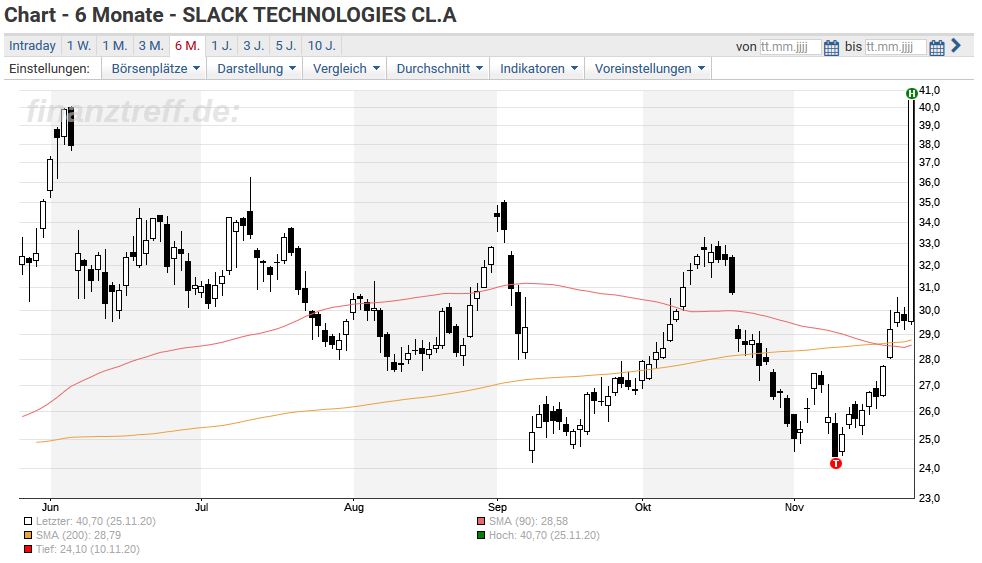
Task: Click the red T low marker
Action: click(x=835, y=463)
